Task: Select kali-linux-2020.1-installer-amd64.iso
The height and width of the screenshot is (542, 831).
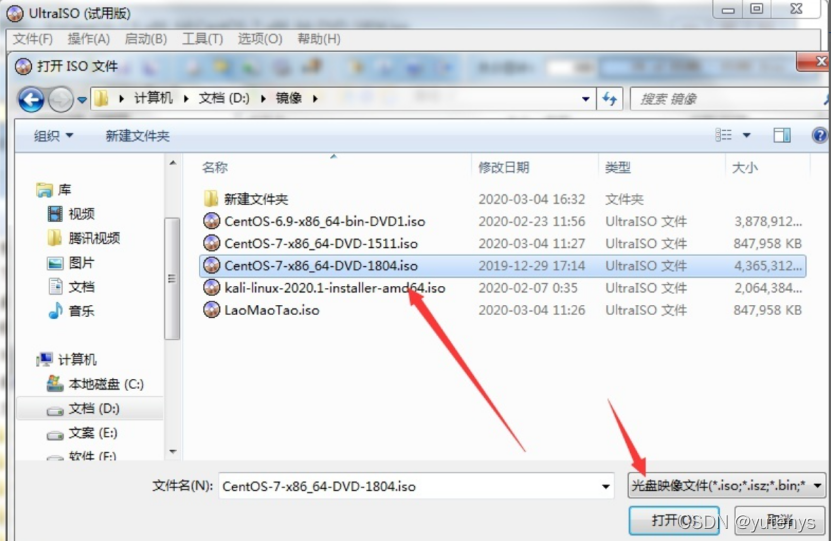Action: [334, 288]
